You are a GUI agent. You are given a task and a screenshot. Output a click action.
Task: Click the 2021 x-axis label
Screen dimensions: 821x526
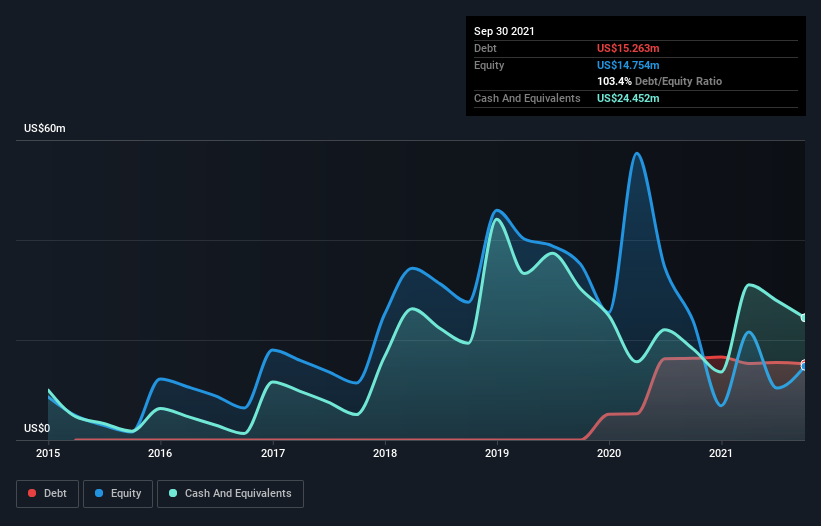click(x=721, y=453)
